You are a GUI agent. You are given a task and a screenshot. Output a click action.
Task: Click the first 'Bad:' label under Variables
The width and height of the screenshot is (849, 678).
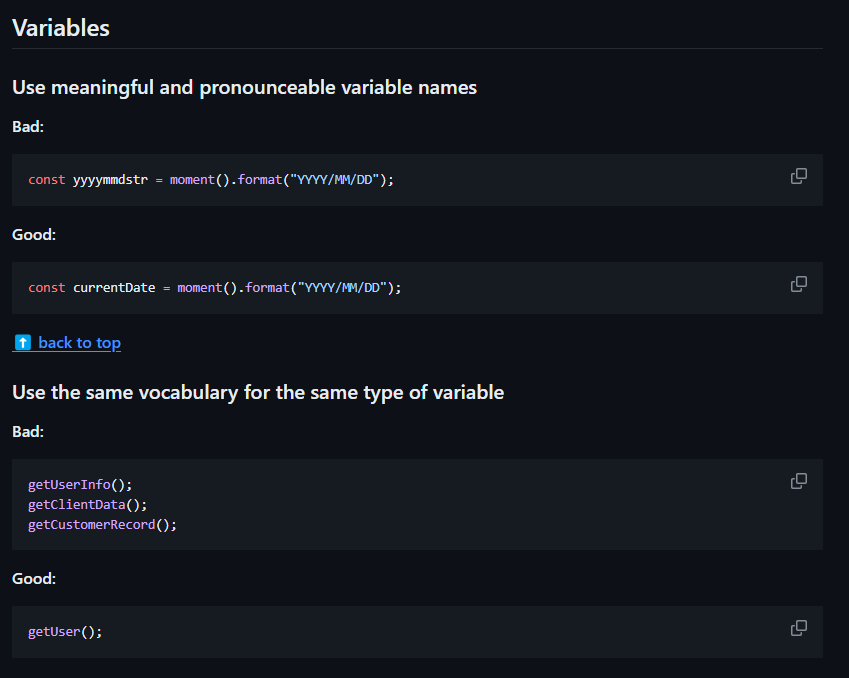coord(28,127)
